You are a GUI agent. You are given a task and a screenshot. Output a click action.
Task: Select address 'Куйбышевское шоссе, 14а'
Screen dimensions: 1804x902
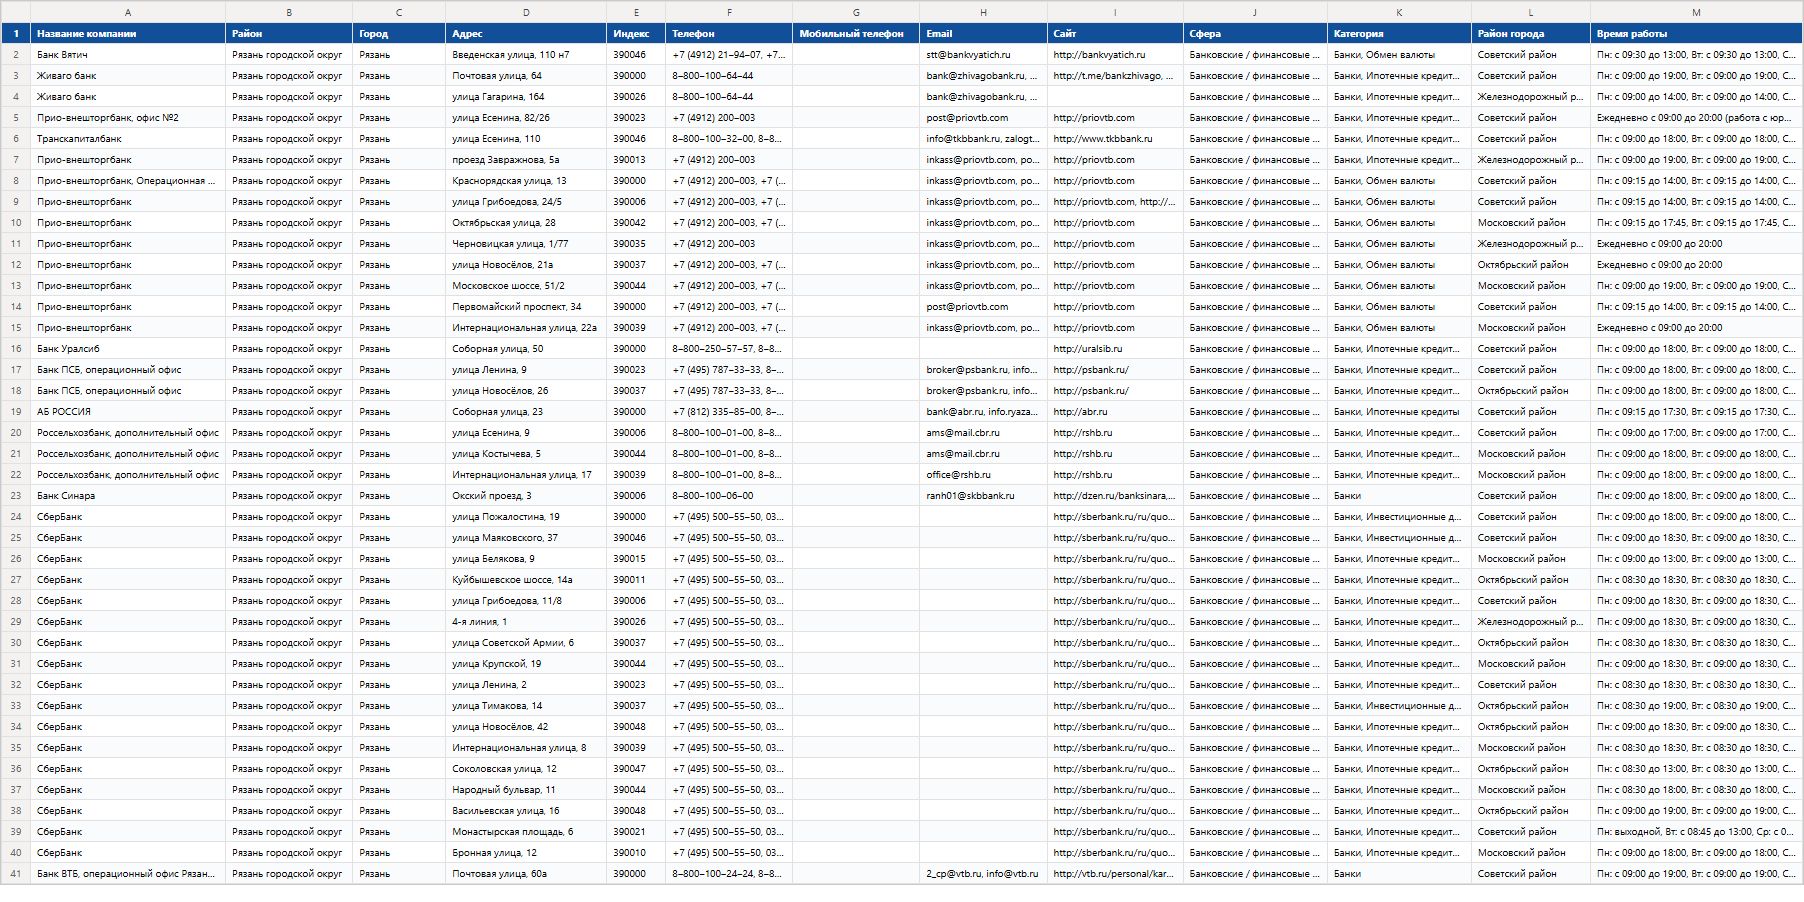[526, 579]
